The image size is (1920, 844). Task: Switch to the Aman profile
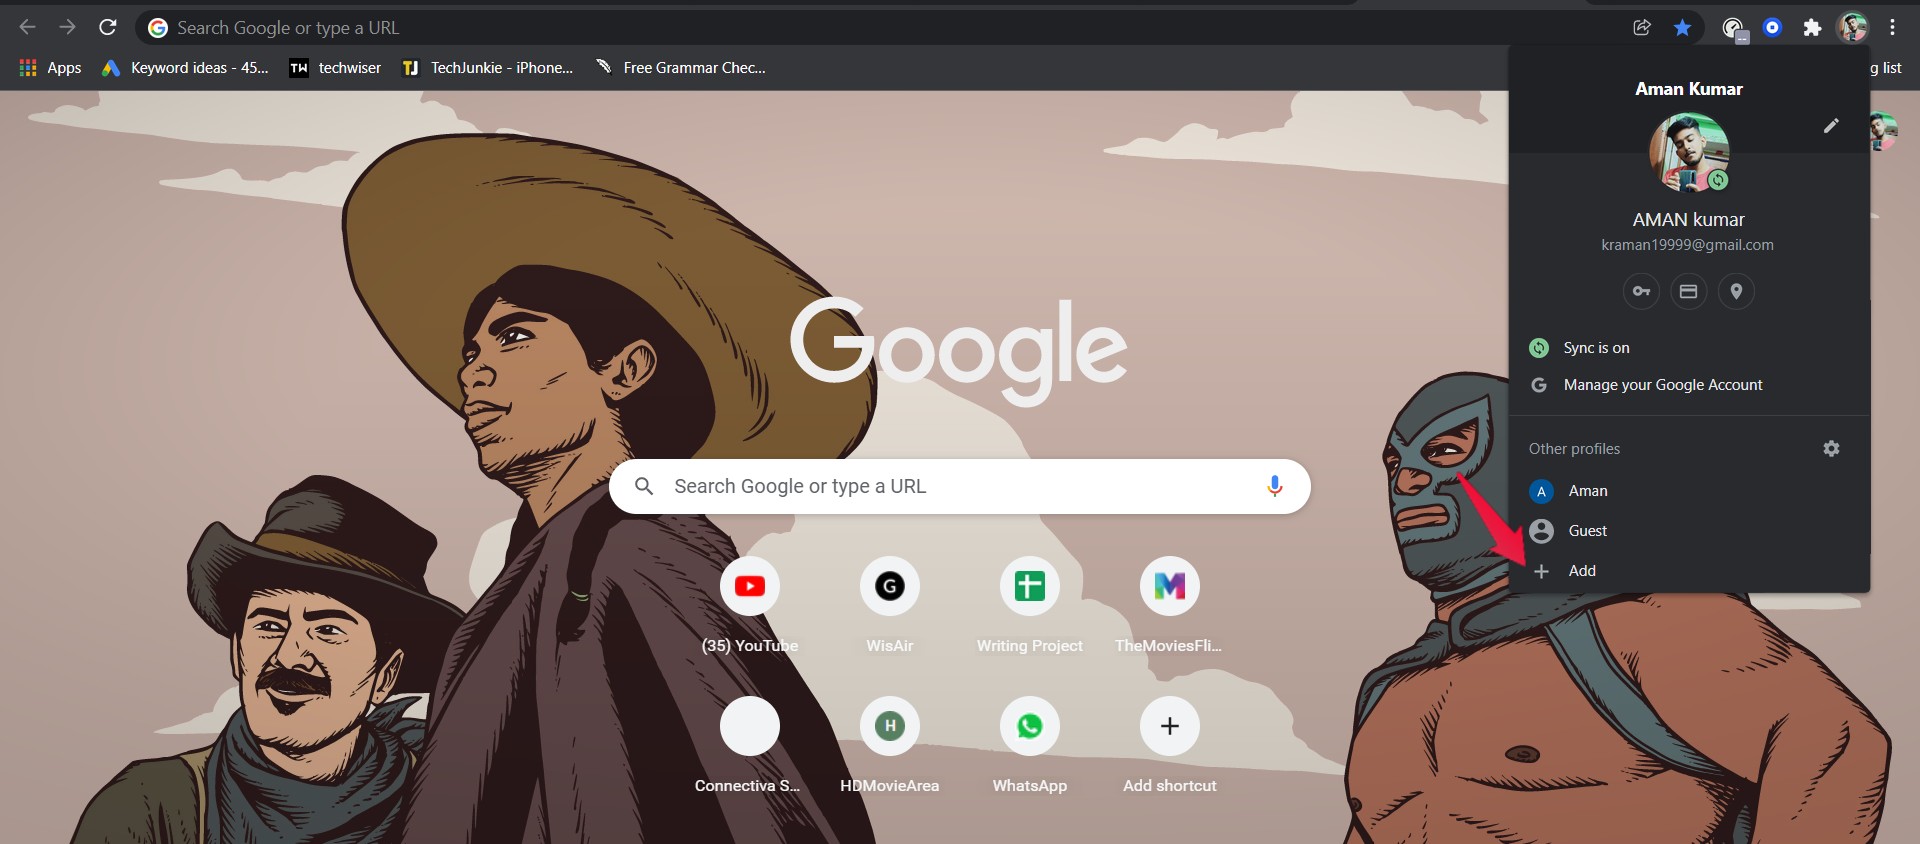click(x=1689, y=491)
